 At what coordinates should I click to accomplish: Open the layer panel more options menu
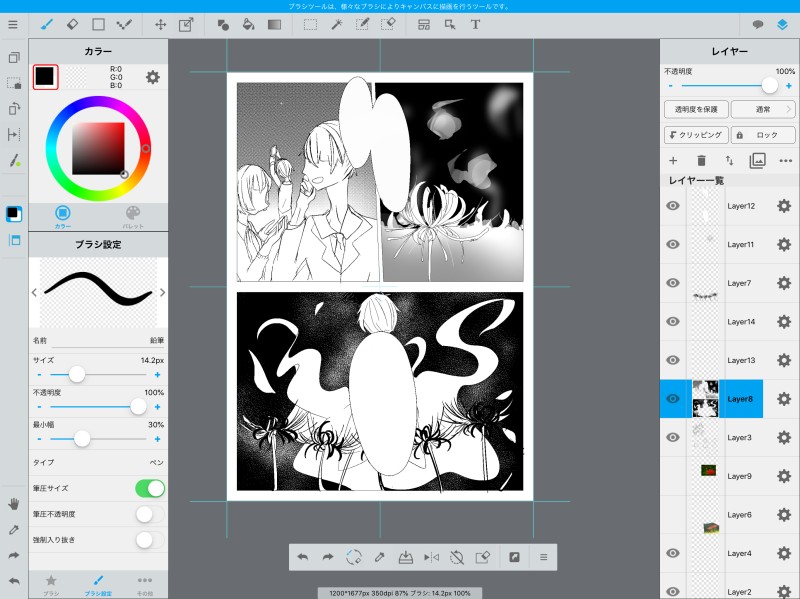pyautogui.click(x=785, y=160)
